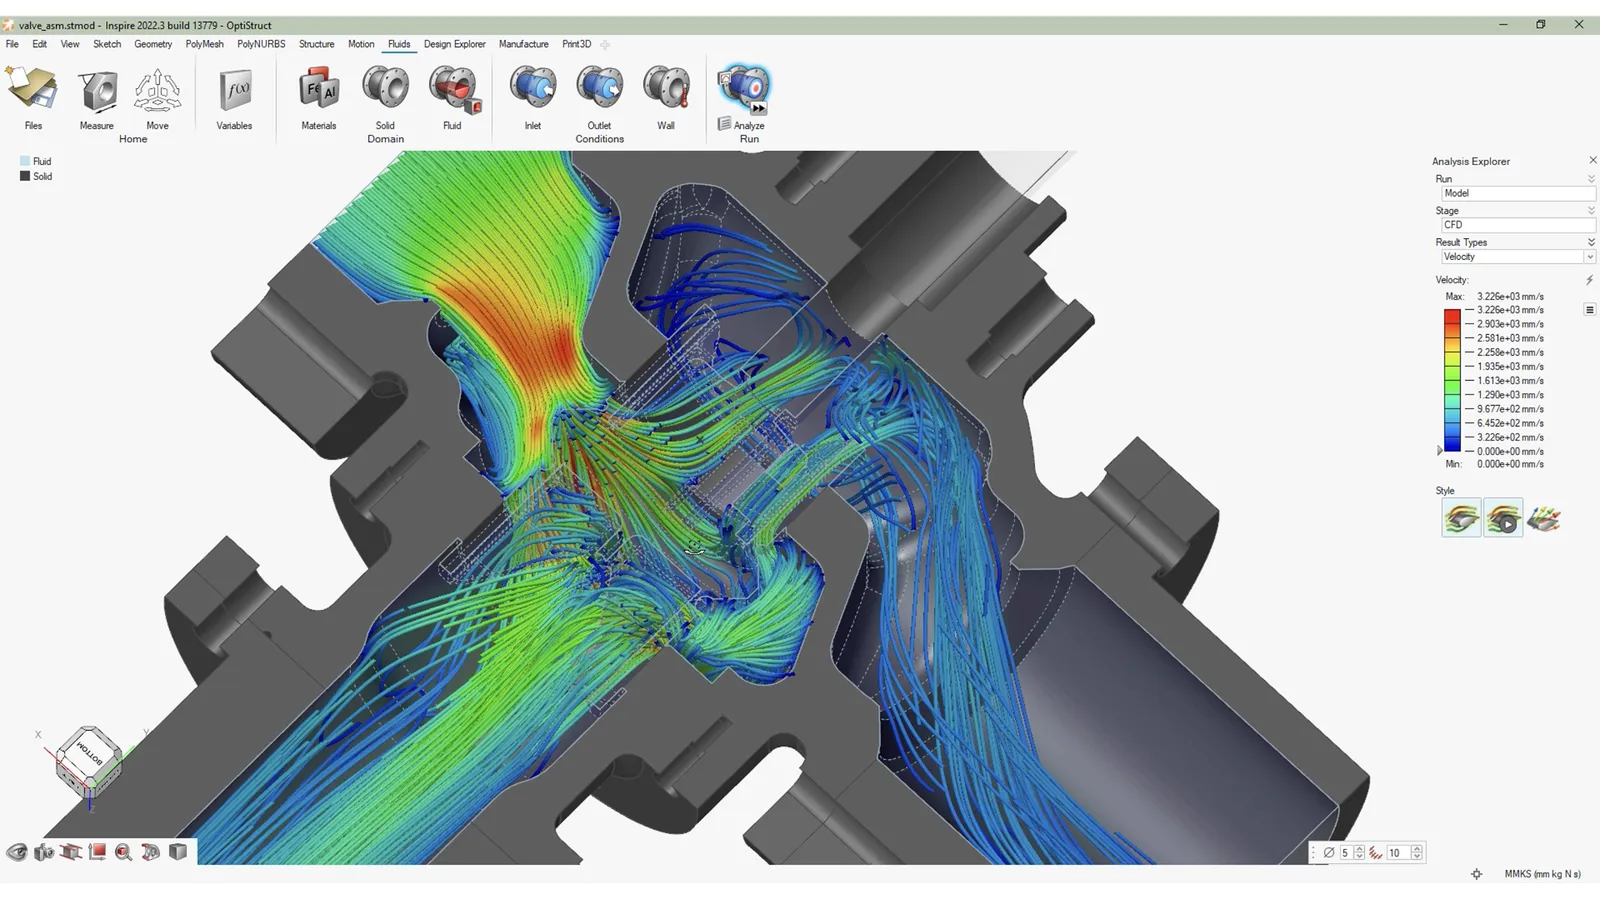Screen dimensions: 1600x900
Task: Select the animated streamlines style button
Action: (x=1503, y=518)
